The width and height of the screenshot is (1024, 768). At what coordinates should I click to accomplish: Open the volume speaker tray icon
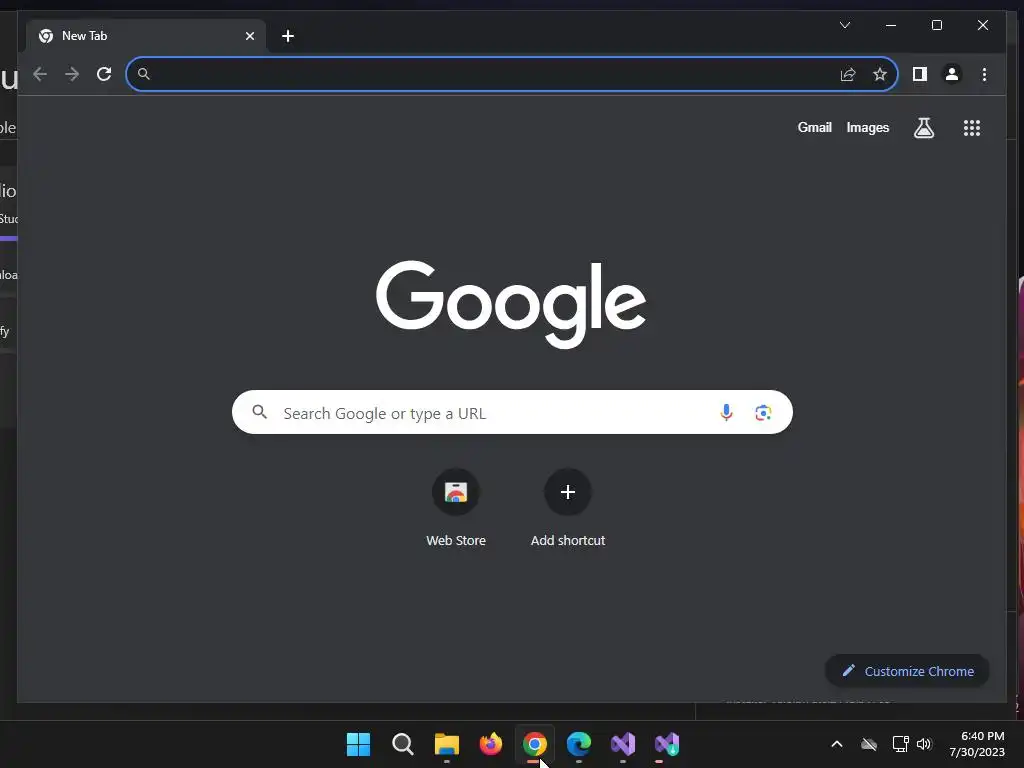[x=923, y=744]
